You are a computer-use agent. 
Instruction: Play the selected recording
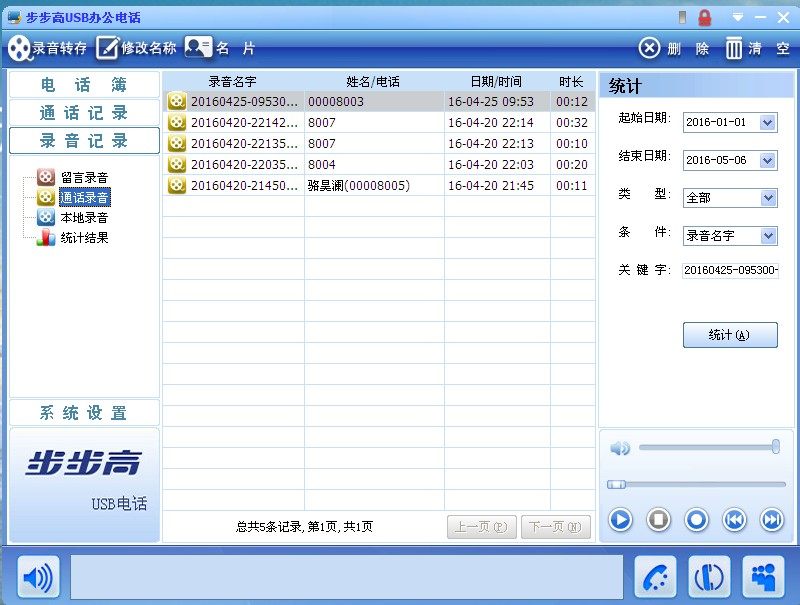pos(620,520)
